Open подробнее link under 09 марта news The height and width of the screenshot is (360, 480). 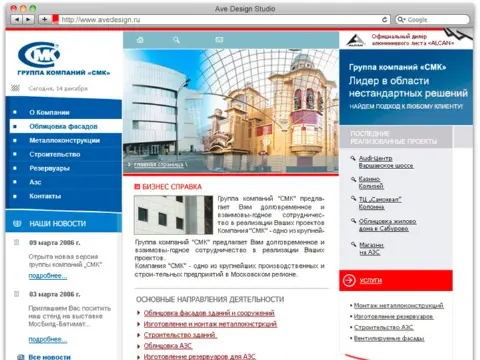(x=48, y=276)
